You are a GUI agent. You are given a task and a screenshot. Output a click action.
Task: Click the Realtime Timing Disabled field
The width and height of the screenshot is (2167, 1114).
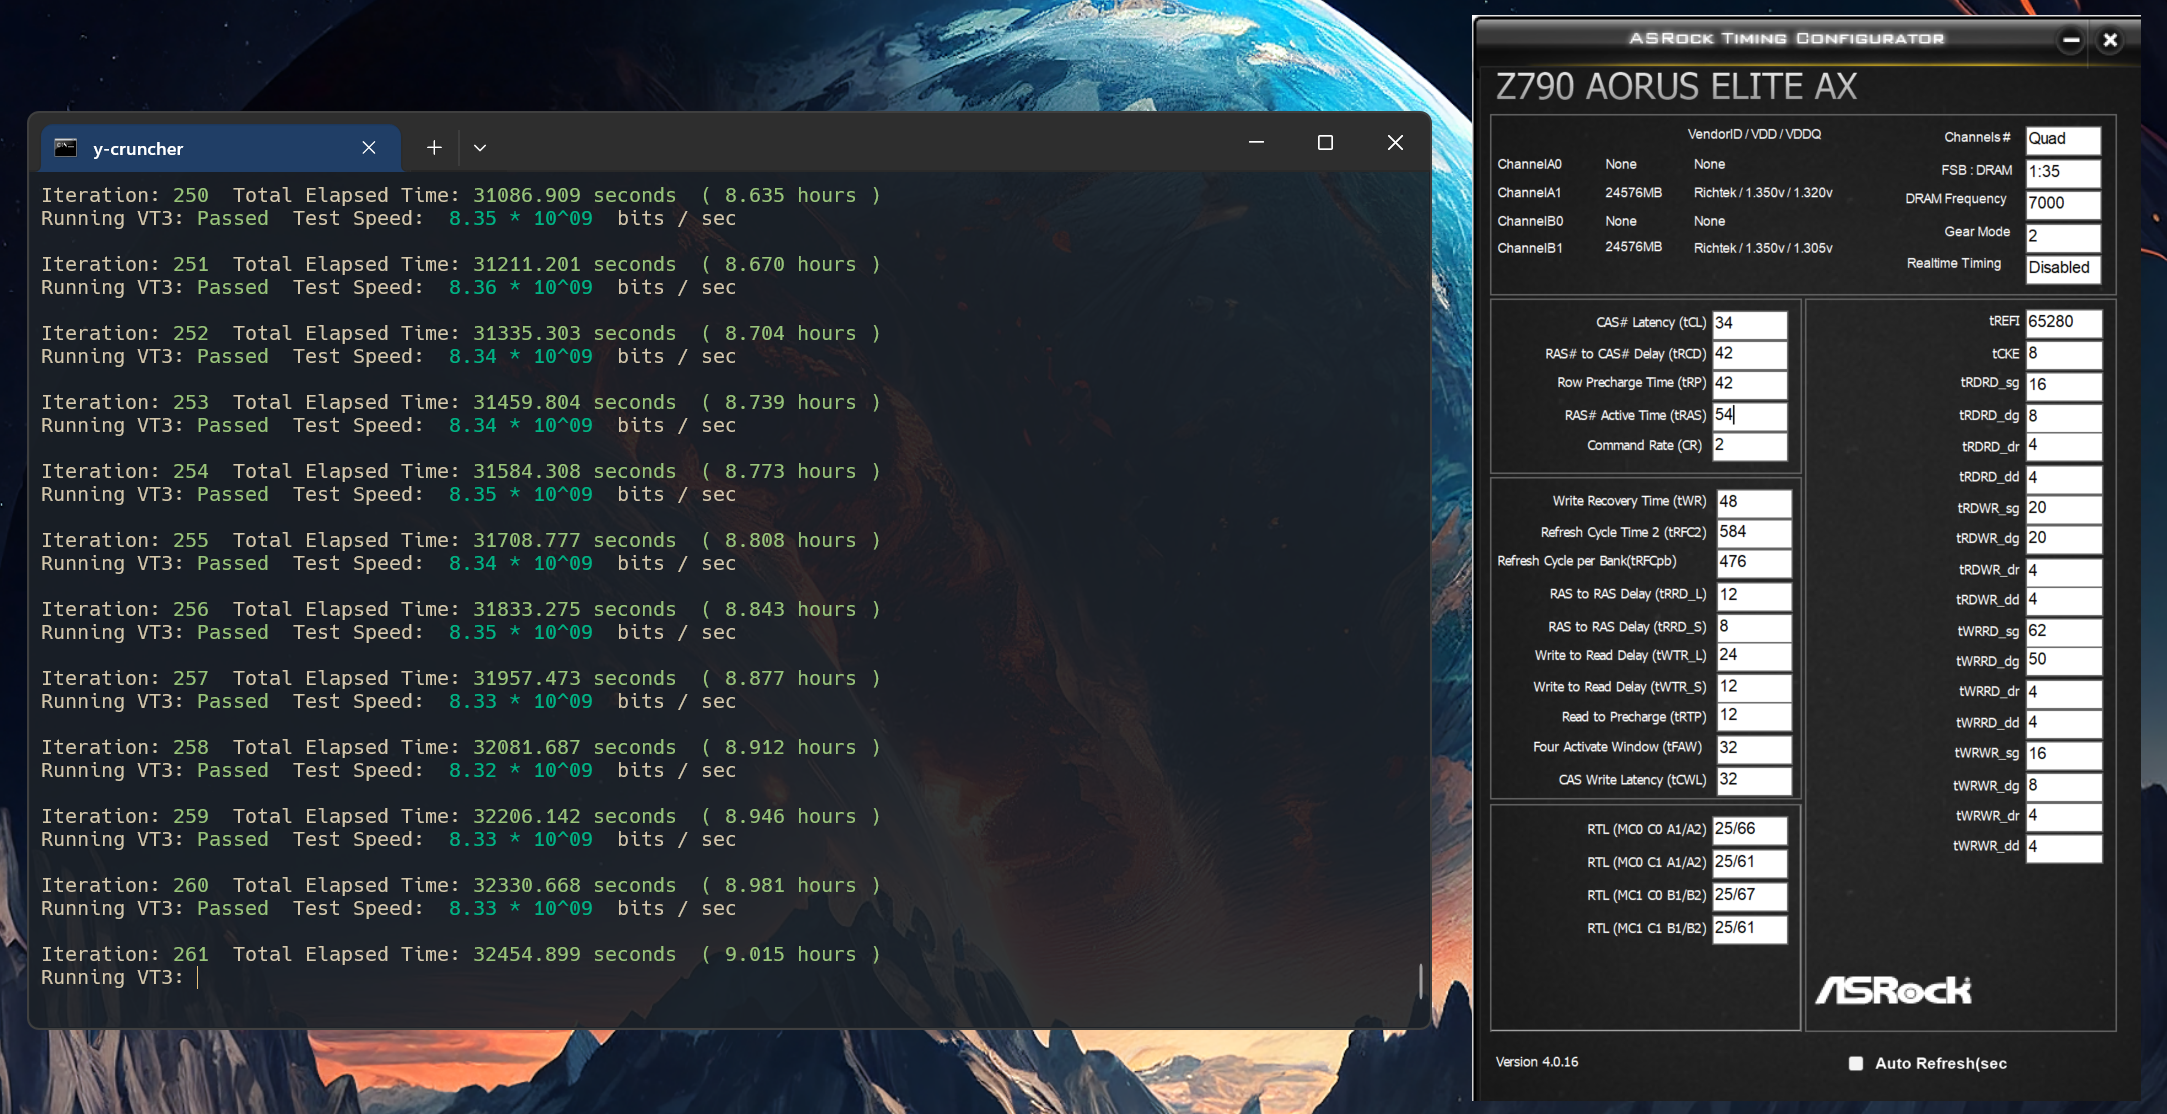pyautogui.click(x=2062, y=268)
